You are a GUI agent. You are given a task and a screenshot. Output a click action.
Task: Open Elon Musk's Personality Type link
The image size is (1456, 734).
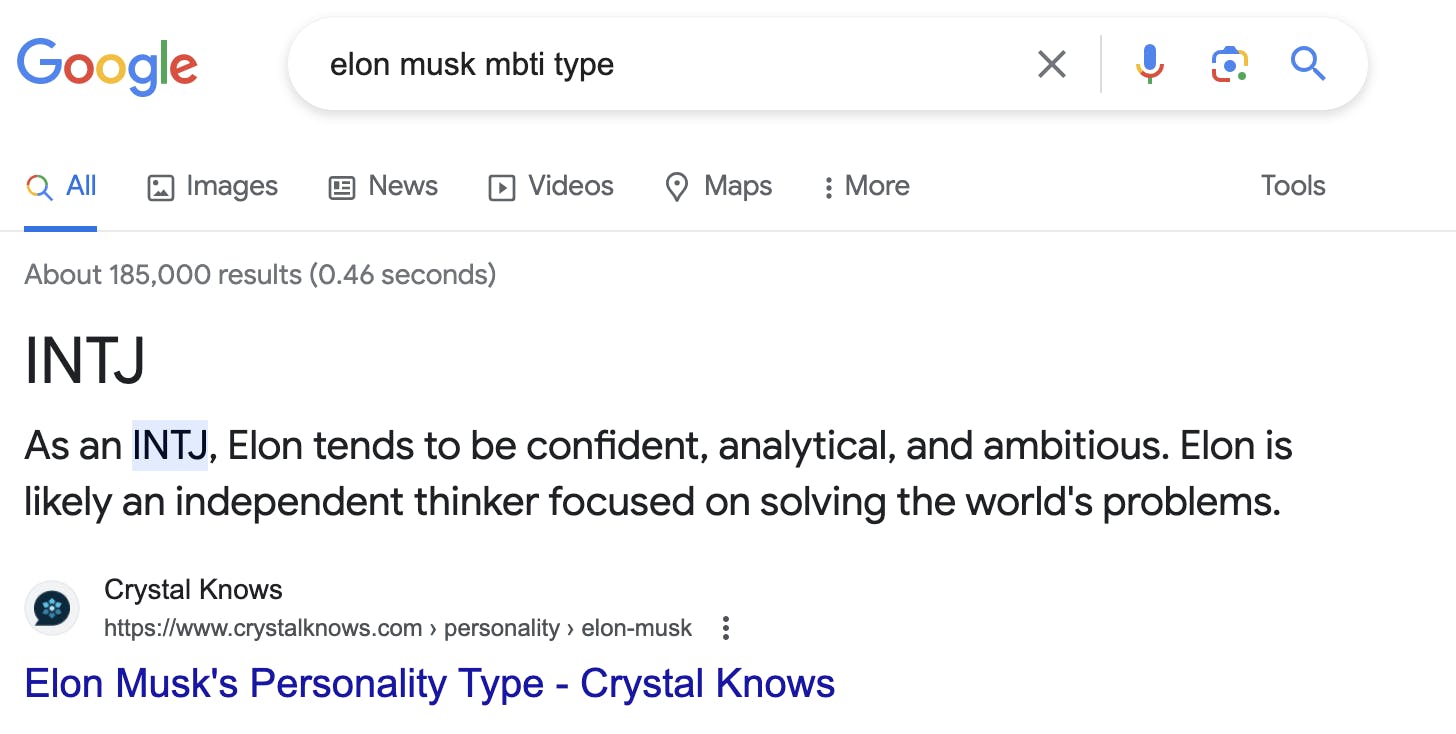429,684
